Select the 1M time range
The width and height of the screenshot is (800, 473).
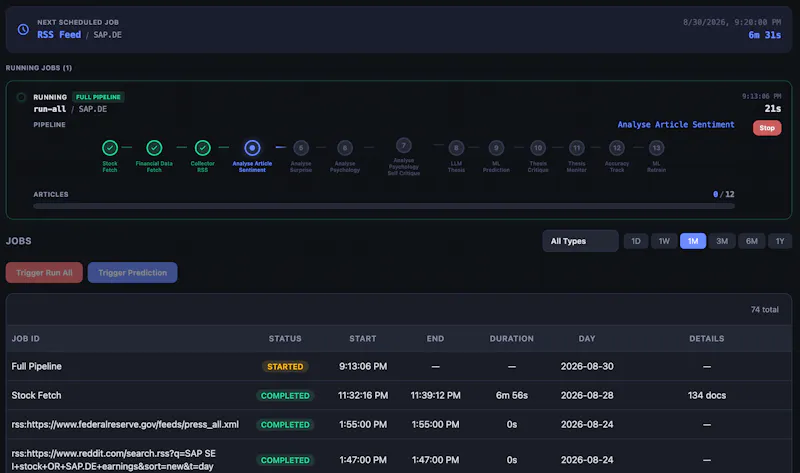pyautogui.click(x=693, y=241)
